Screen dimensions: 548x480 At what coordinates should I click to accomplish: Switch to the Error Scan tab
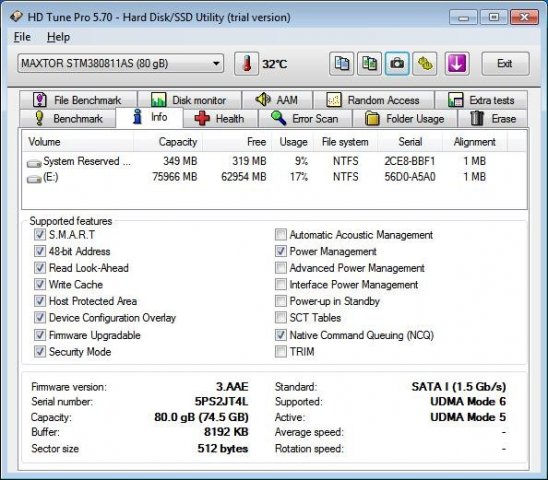tap(305, 119)
